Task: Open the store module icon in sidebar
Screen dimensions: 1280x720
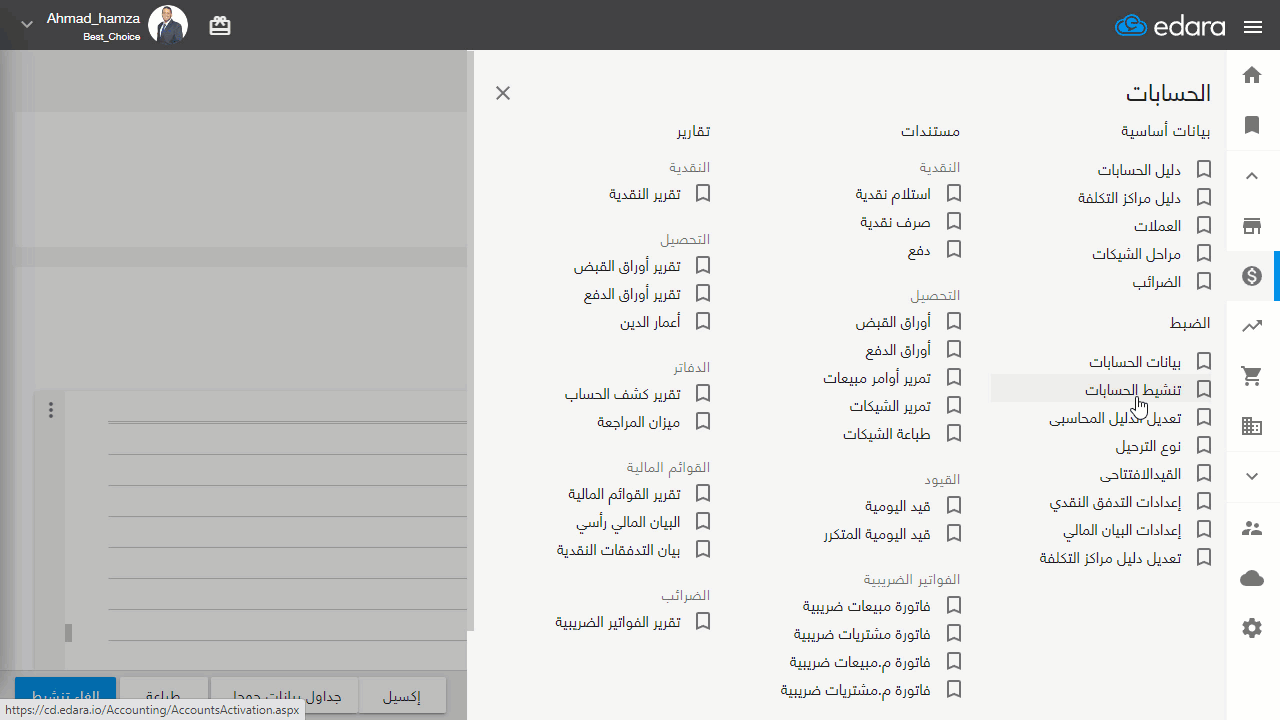Action: 1252,226
